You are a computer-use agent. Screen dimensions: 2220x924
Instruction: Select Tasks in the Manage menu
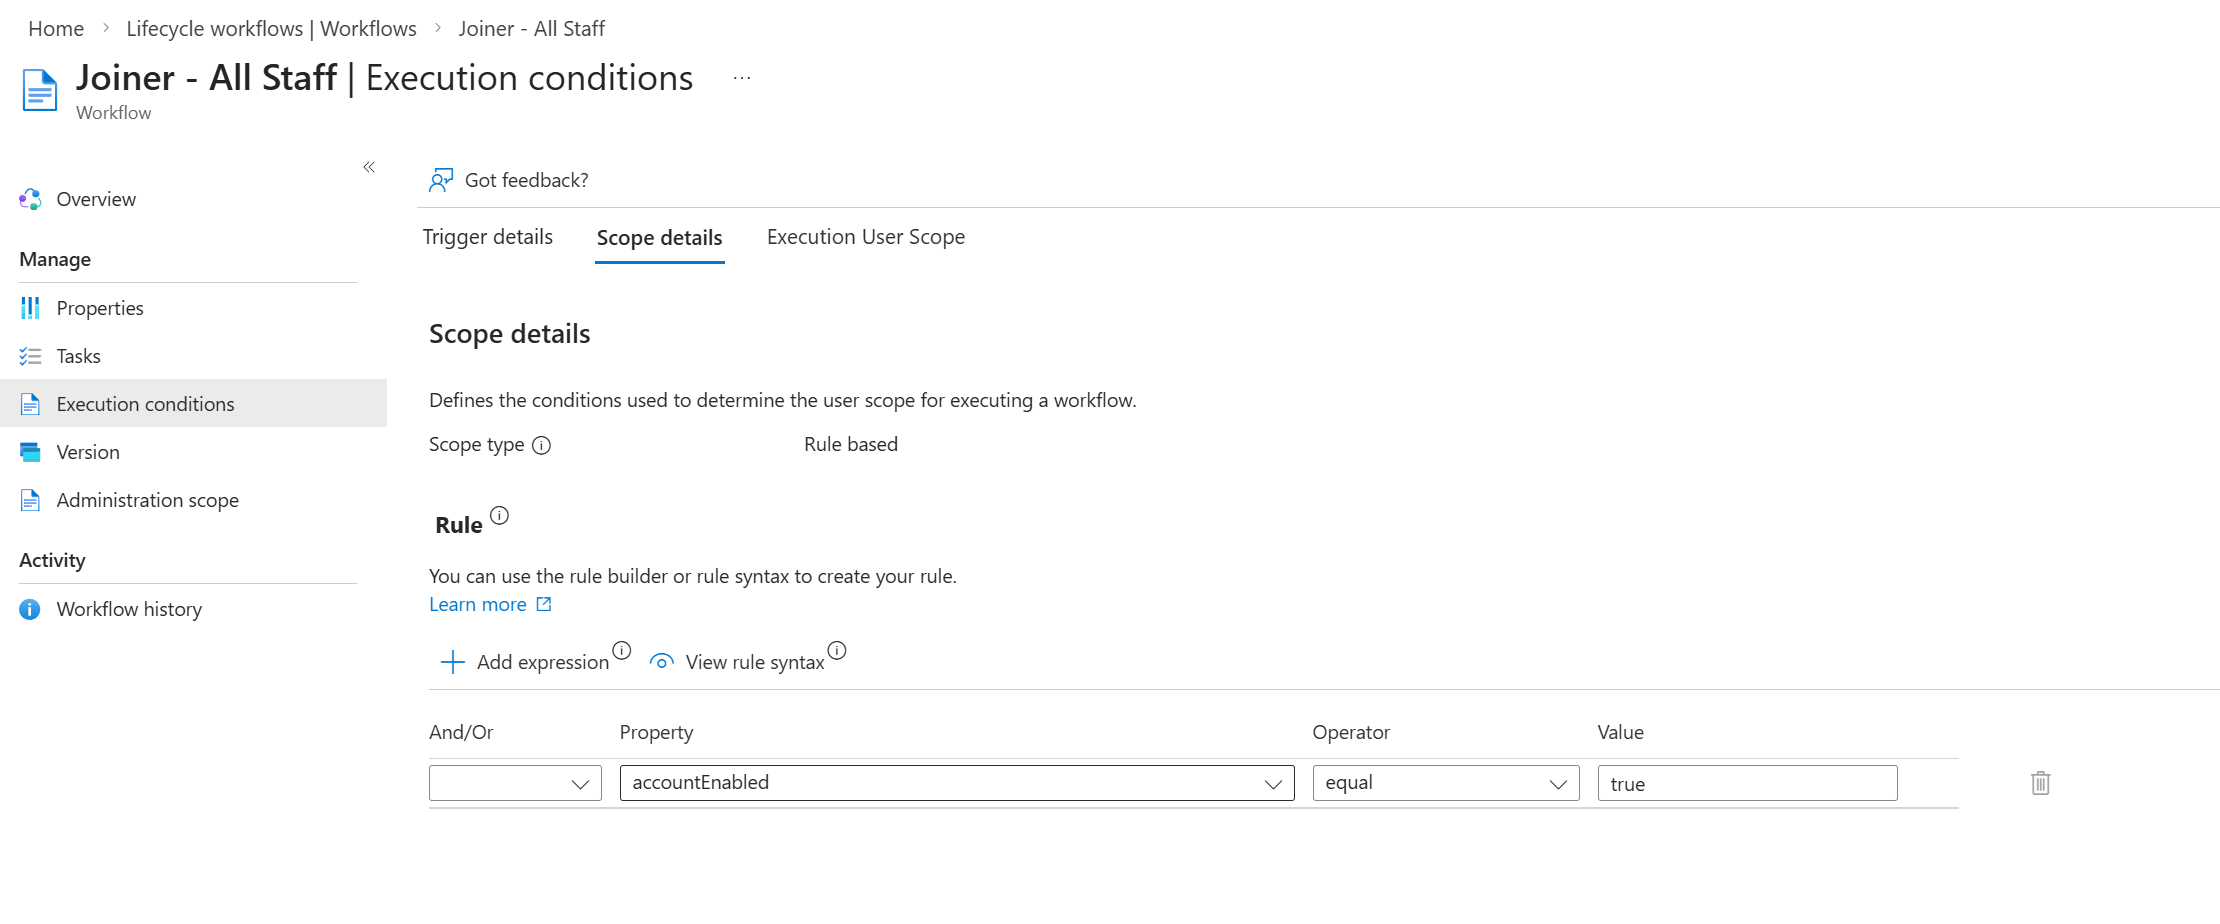(78, 356)
